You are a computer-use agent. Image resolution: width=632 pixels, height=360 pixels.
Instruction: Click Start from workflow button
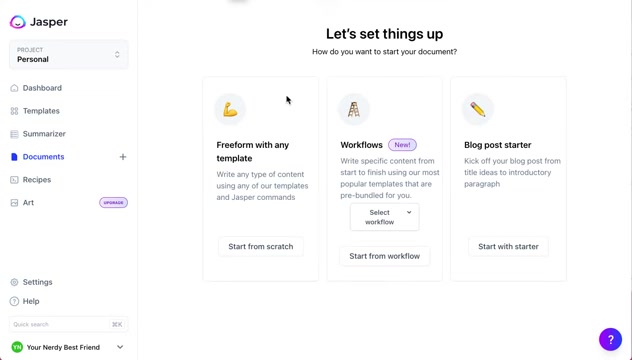385,256
